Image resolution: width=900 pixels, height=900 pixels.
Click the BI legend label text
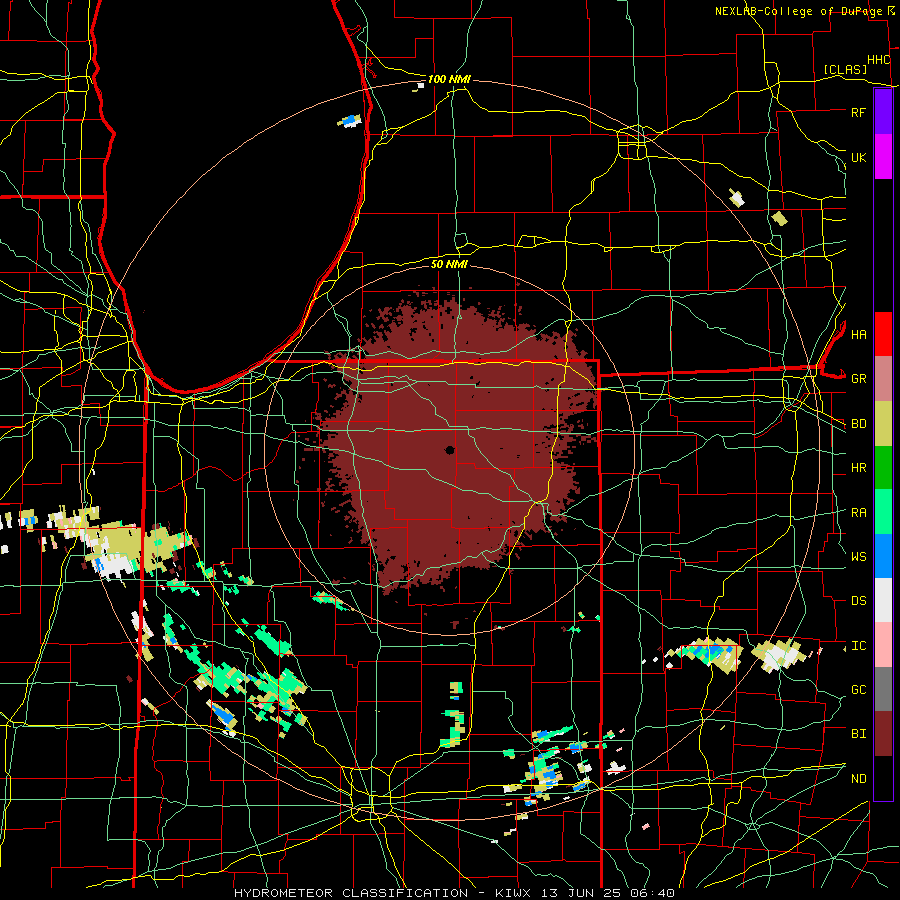point(858,734)
